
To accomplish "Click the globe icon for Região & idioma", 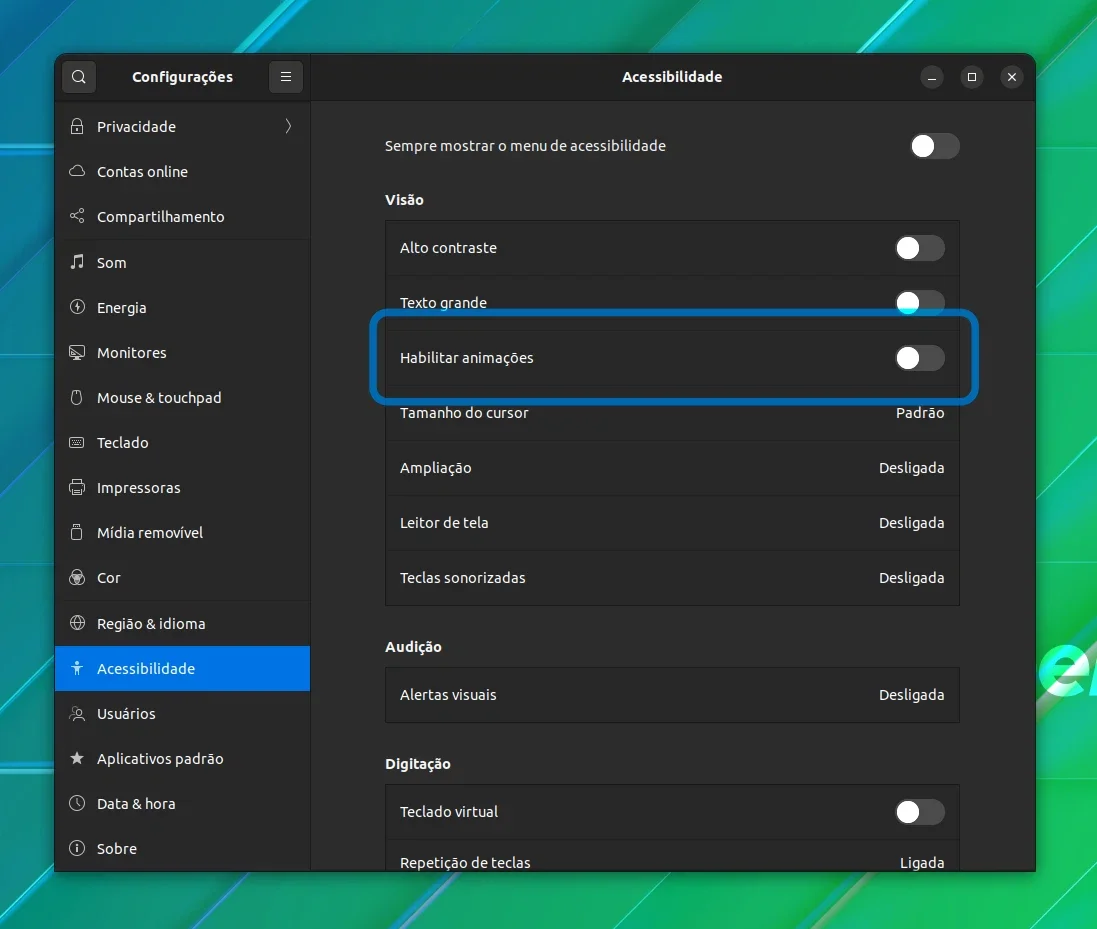I will point(77,623).
